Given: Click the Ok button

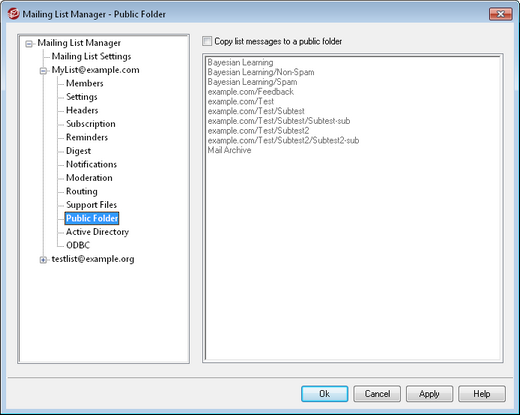Looking at the screenshot, I should pyautogui.click(x=325, y=394).
